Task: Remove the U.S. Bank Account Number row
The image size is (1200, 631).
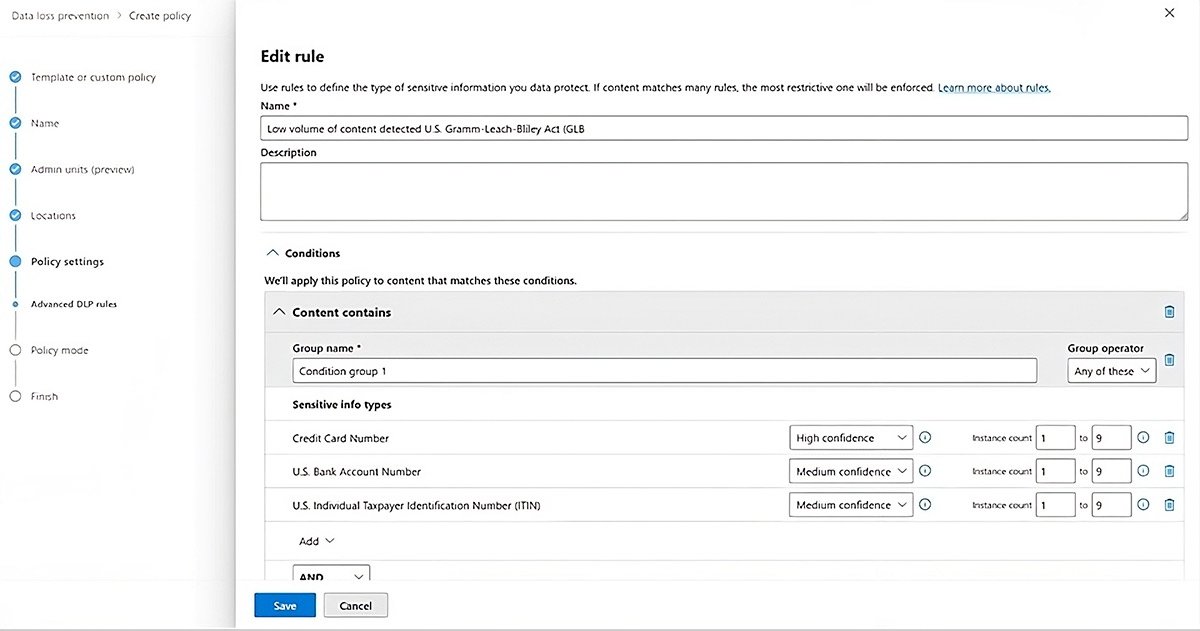Action: pyautogui.click(x=1169, y=470)
